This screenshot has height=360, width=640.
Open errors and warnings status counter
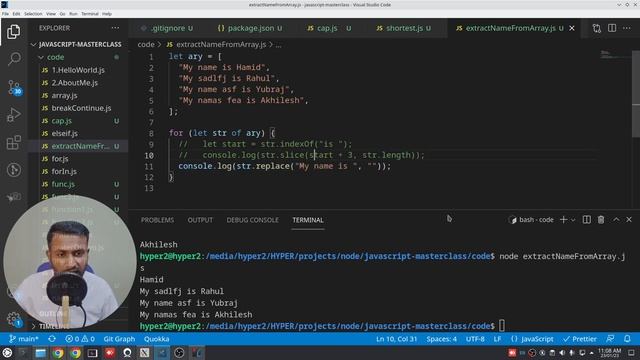pyautogui.click(x=80, y=339)
